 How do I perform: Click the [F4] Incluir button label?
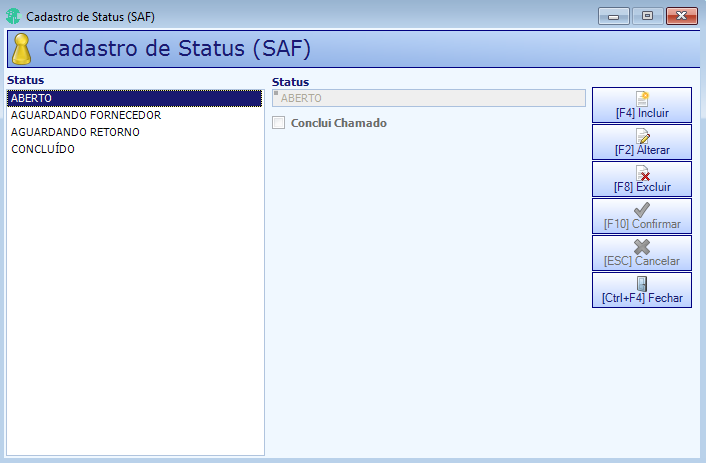click(642, 113)
